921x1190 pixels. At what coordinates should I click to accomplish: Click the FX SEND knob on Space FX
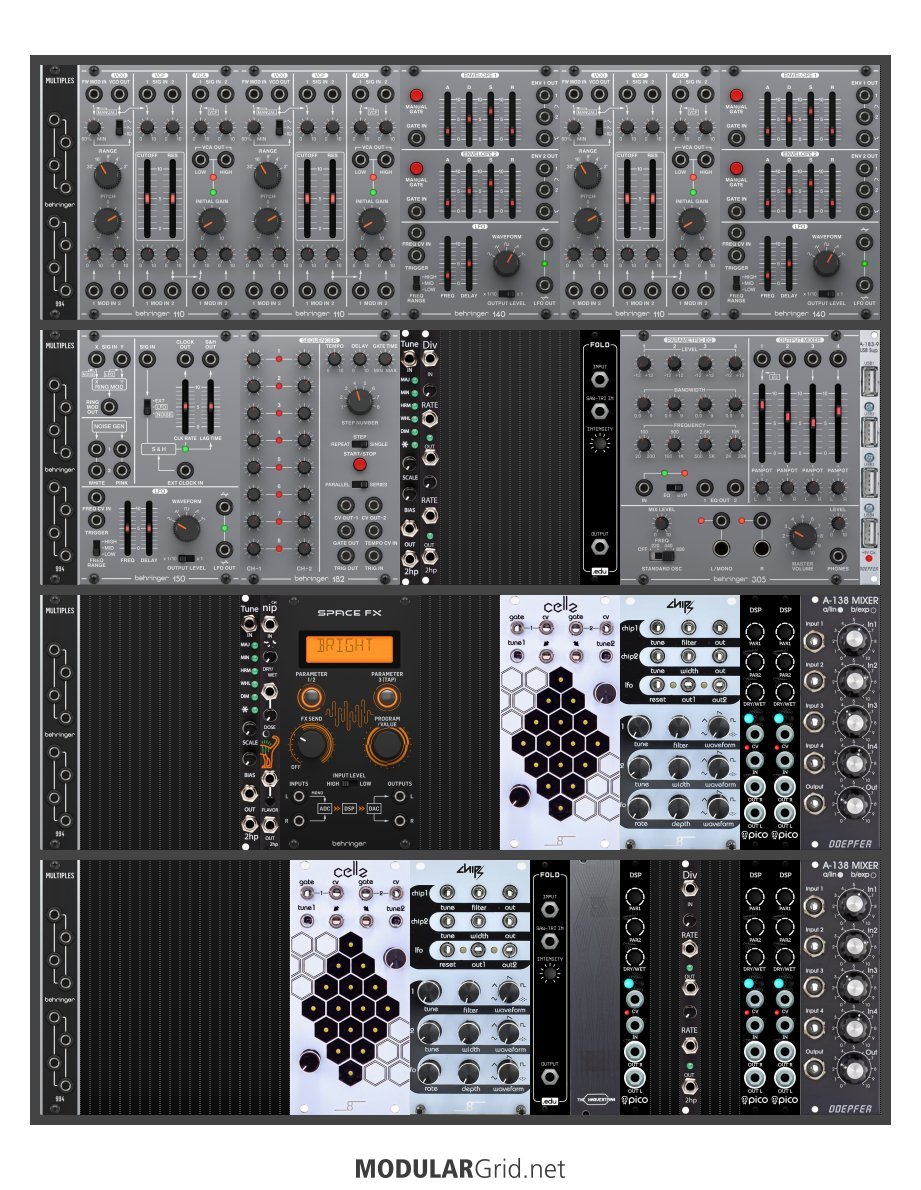tap(310, 743)
